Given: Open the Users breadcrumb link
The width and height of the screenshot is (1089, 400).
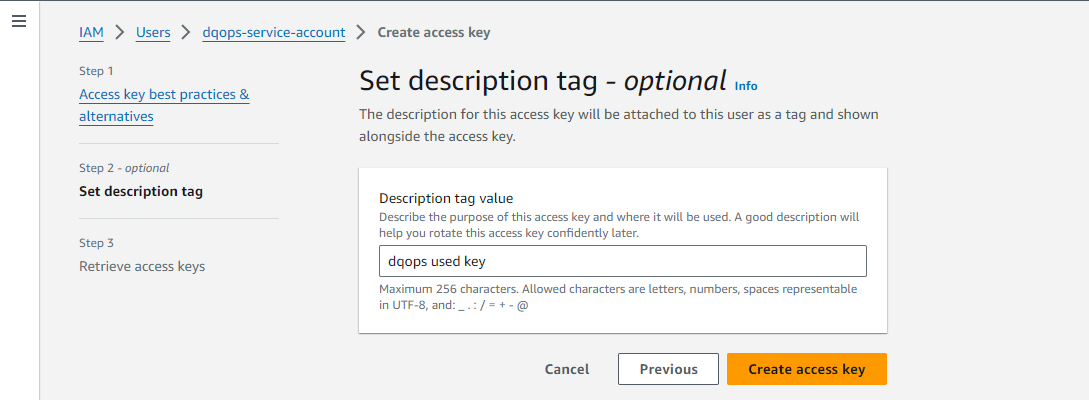Looking at the screenshot, I should tap(153, 32).
